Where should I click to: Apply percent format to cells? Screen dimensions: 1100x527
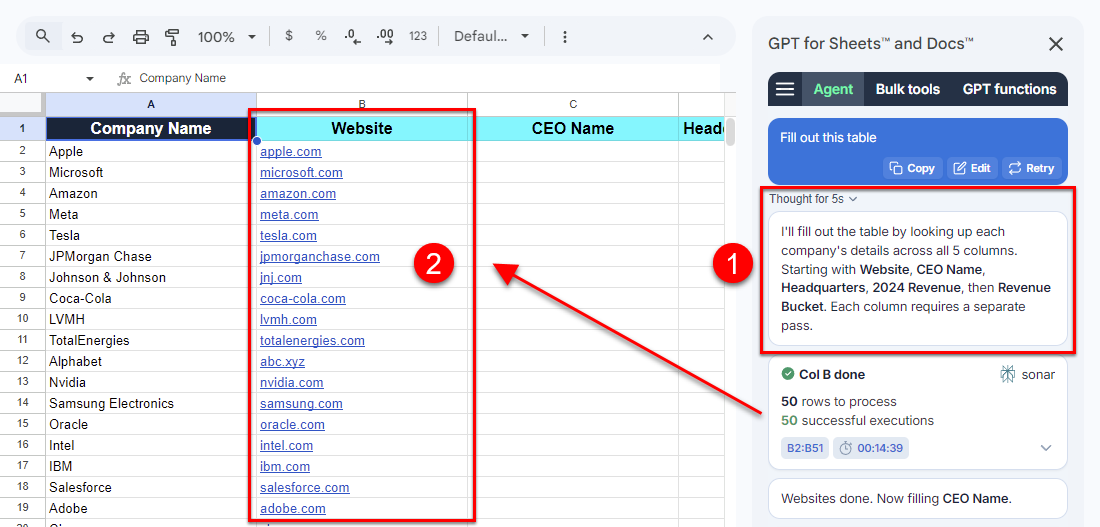click(321, 36)
